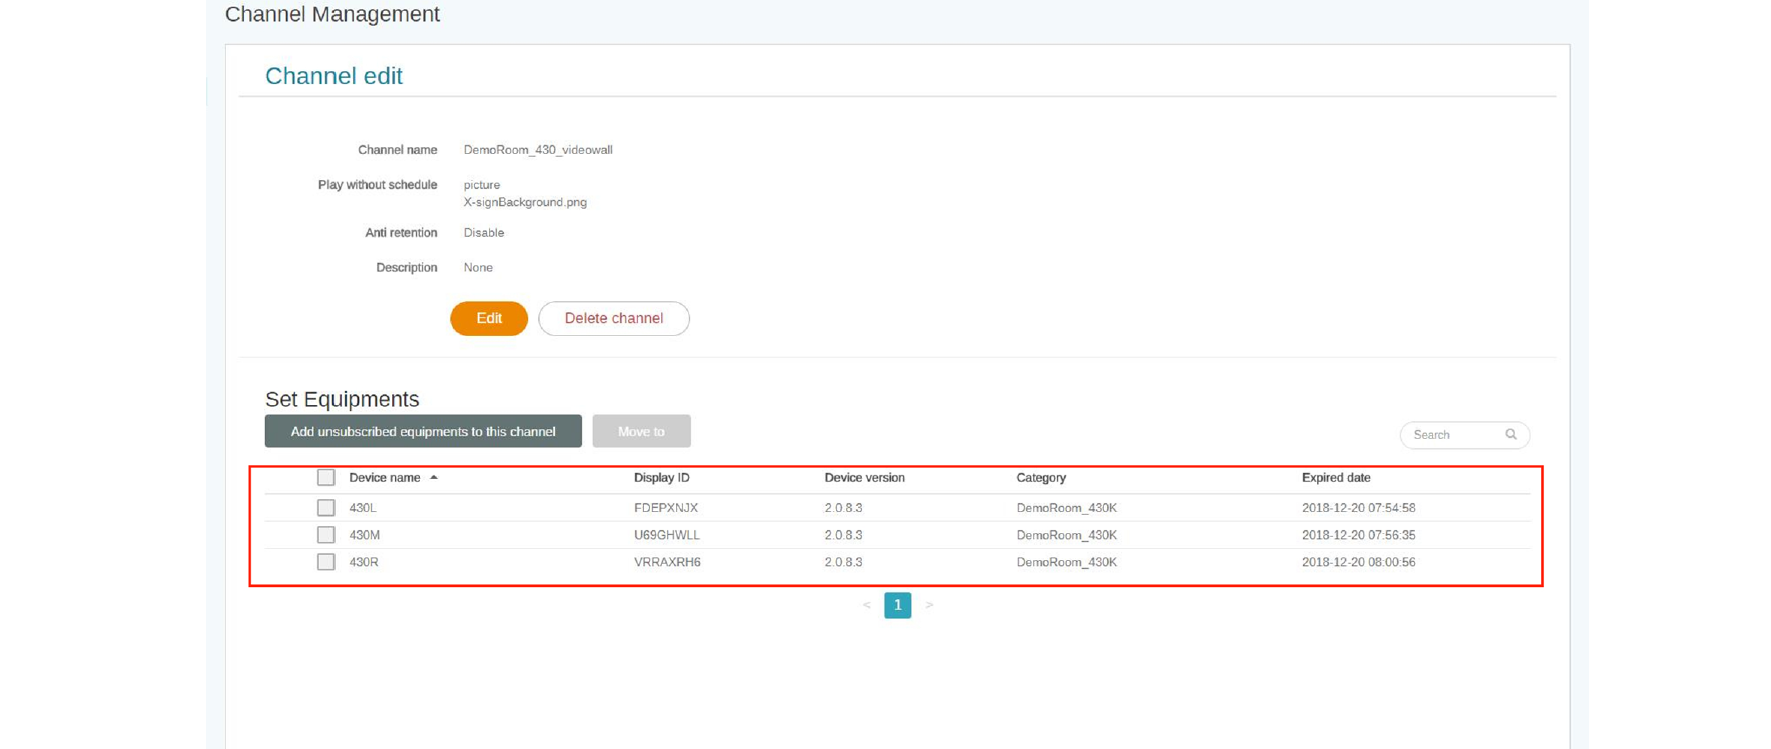Sort table by Category column
Viewport: 1771px width, 749px height.
[1041, 478]
